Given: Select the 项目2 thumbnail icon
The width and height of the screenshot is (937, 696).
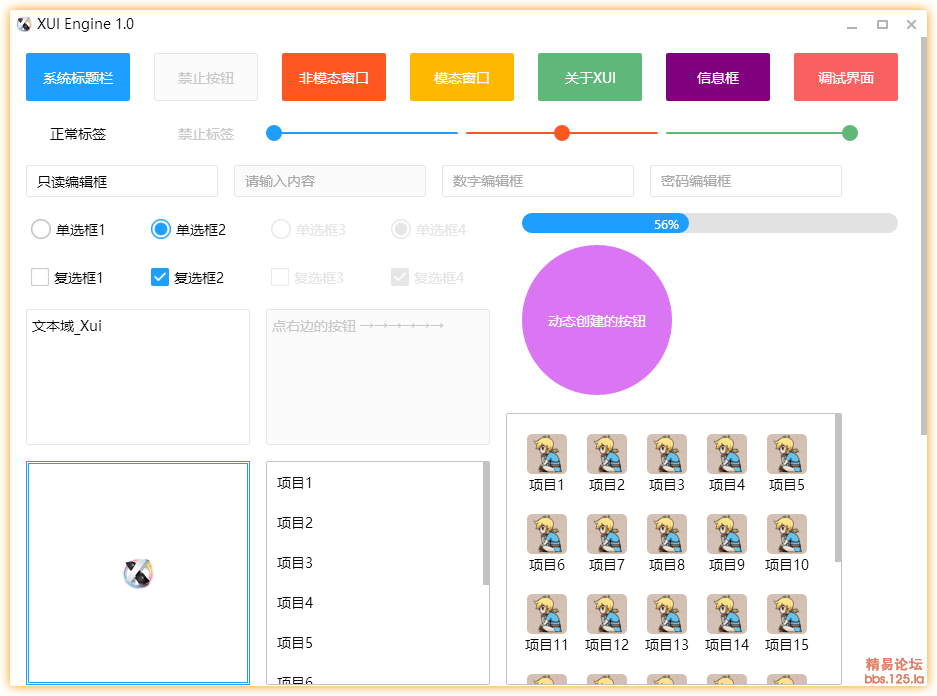Looking at the screenshot, I should pyautogui.click(x=607, y=454).
